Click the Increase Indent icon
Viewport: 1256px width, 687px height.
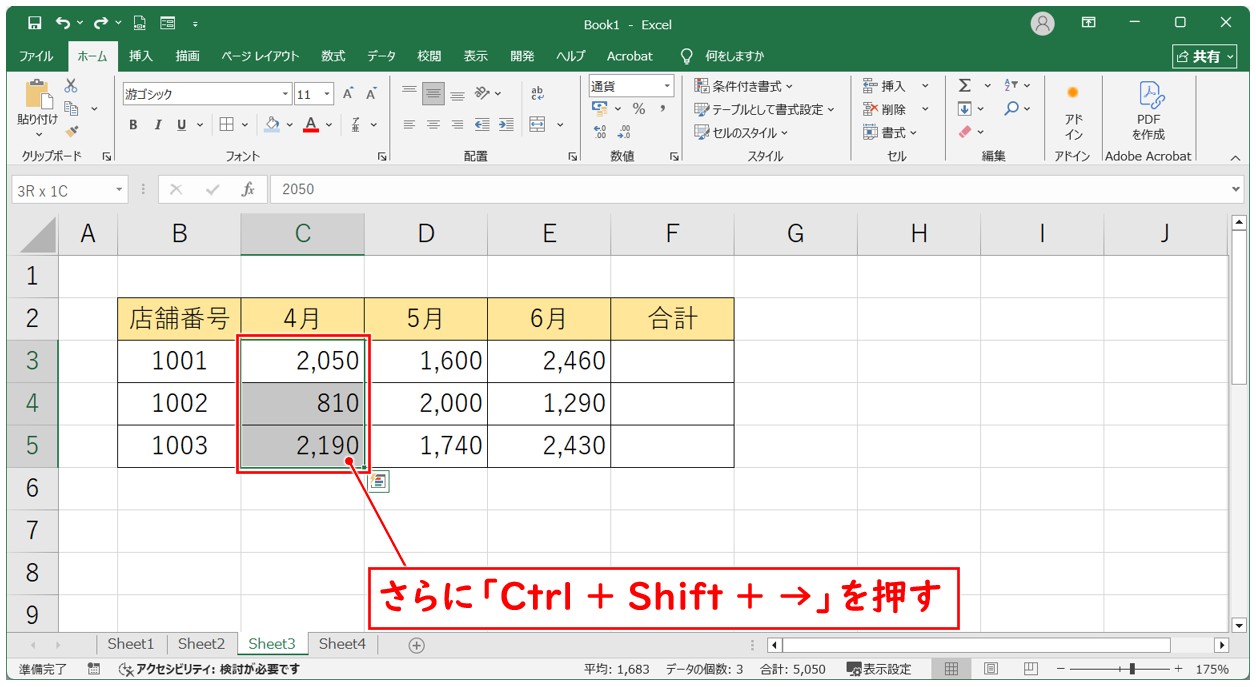tap(506, 125)
